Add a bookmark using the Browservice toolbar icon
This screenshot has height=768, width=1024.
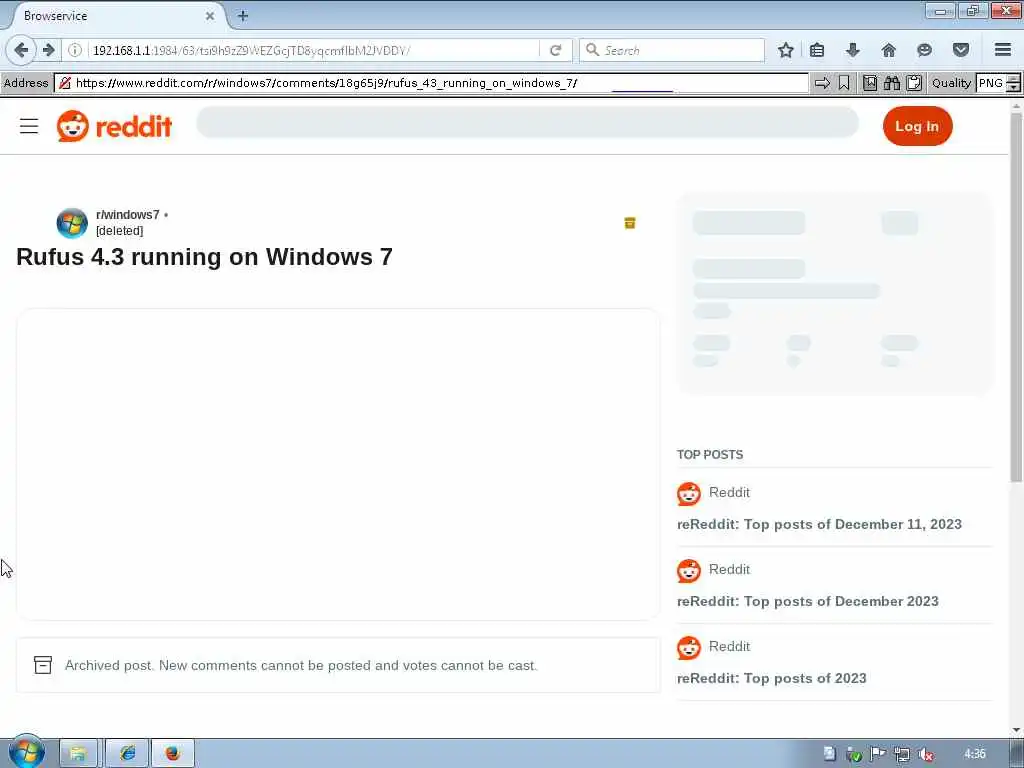[844, 83]
